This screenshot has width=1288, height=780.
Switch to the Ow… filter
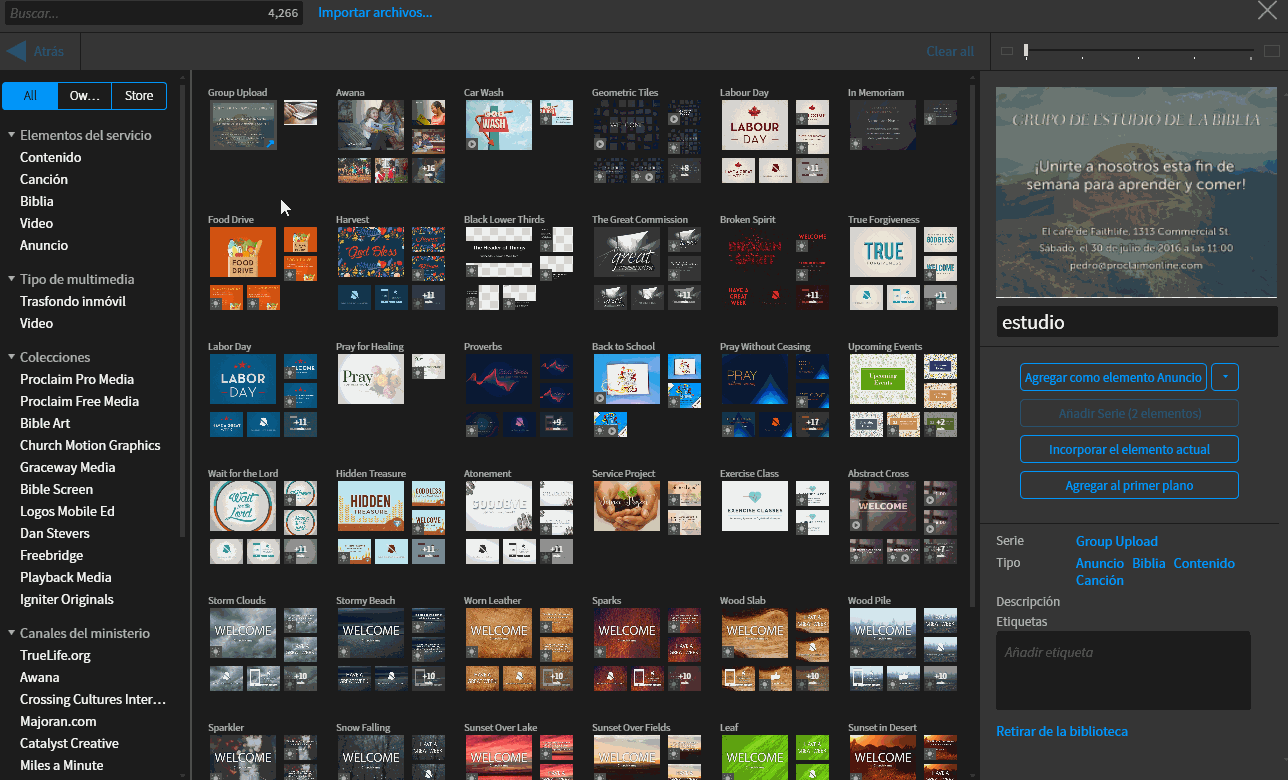(x=84, y=96)
